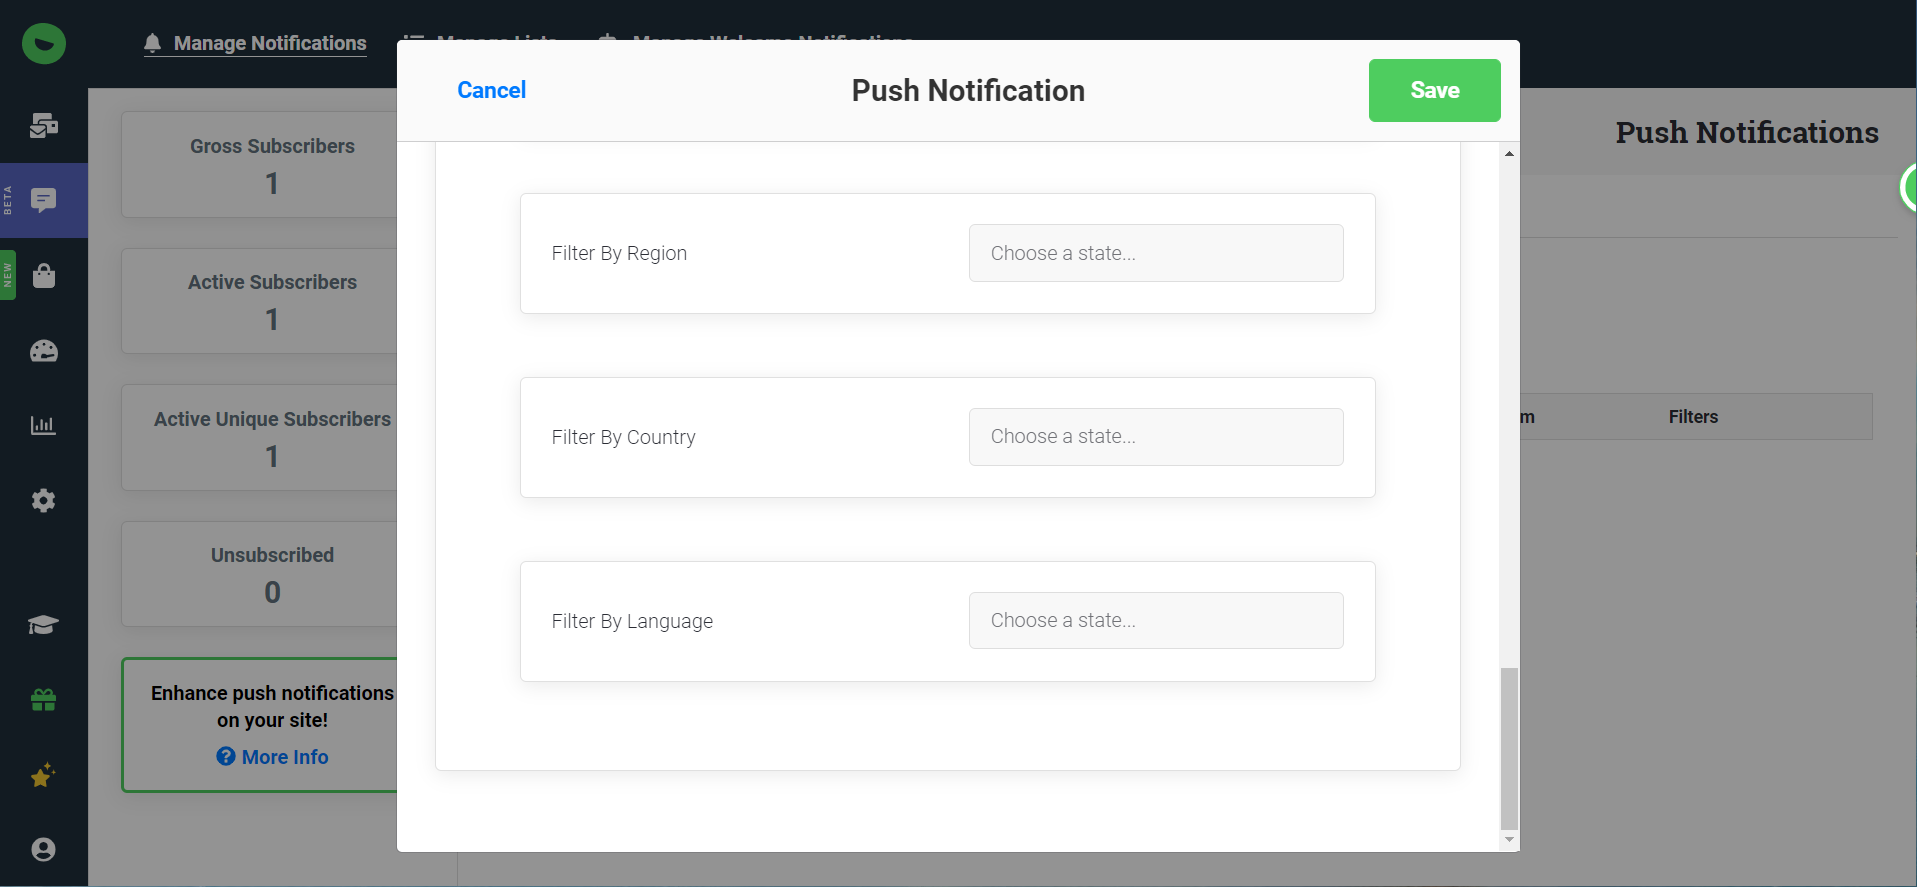The height and width of the screenshot is (887, 1917).
Task: Open the Filter By Language dropdown
Action: point(1155,620)
